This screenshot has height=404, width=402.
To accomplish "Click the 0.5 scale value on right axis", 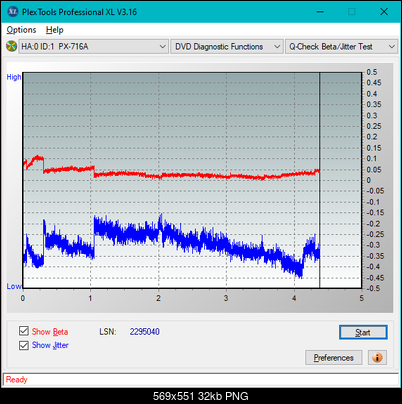I will tap(372, 72).
